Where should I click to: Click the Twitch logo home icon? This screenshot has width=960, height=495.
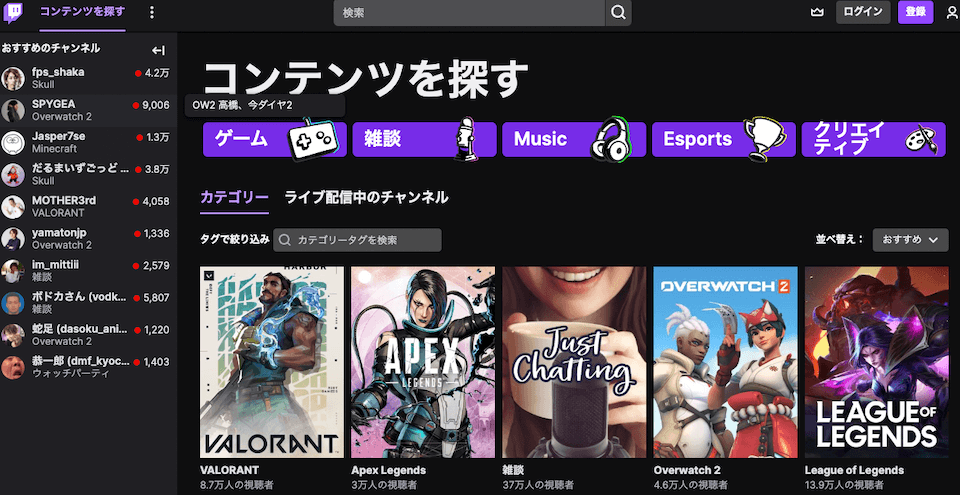coord(13,12)
